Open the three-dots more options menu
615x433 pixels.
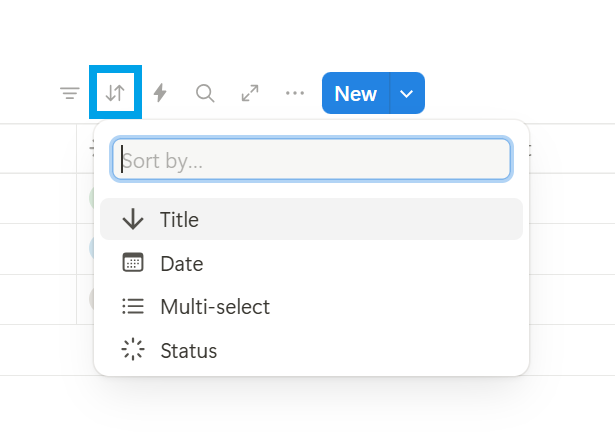coord(295,94)
